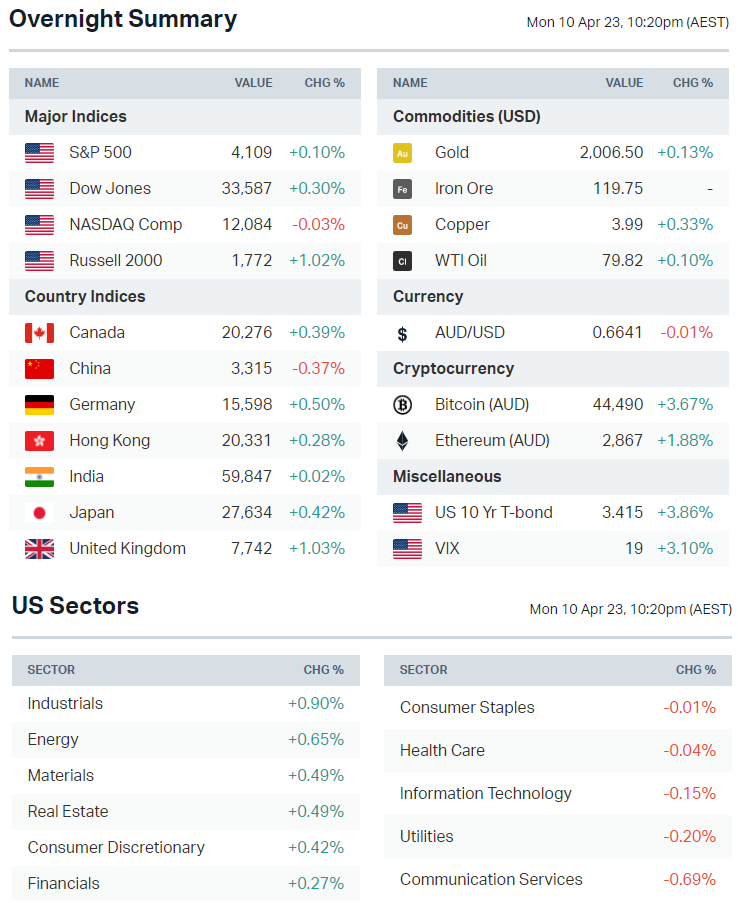Click CHG % header in Major Indices table
This screenshot has width=738, height=903.
[x=324, y=83]
